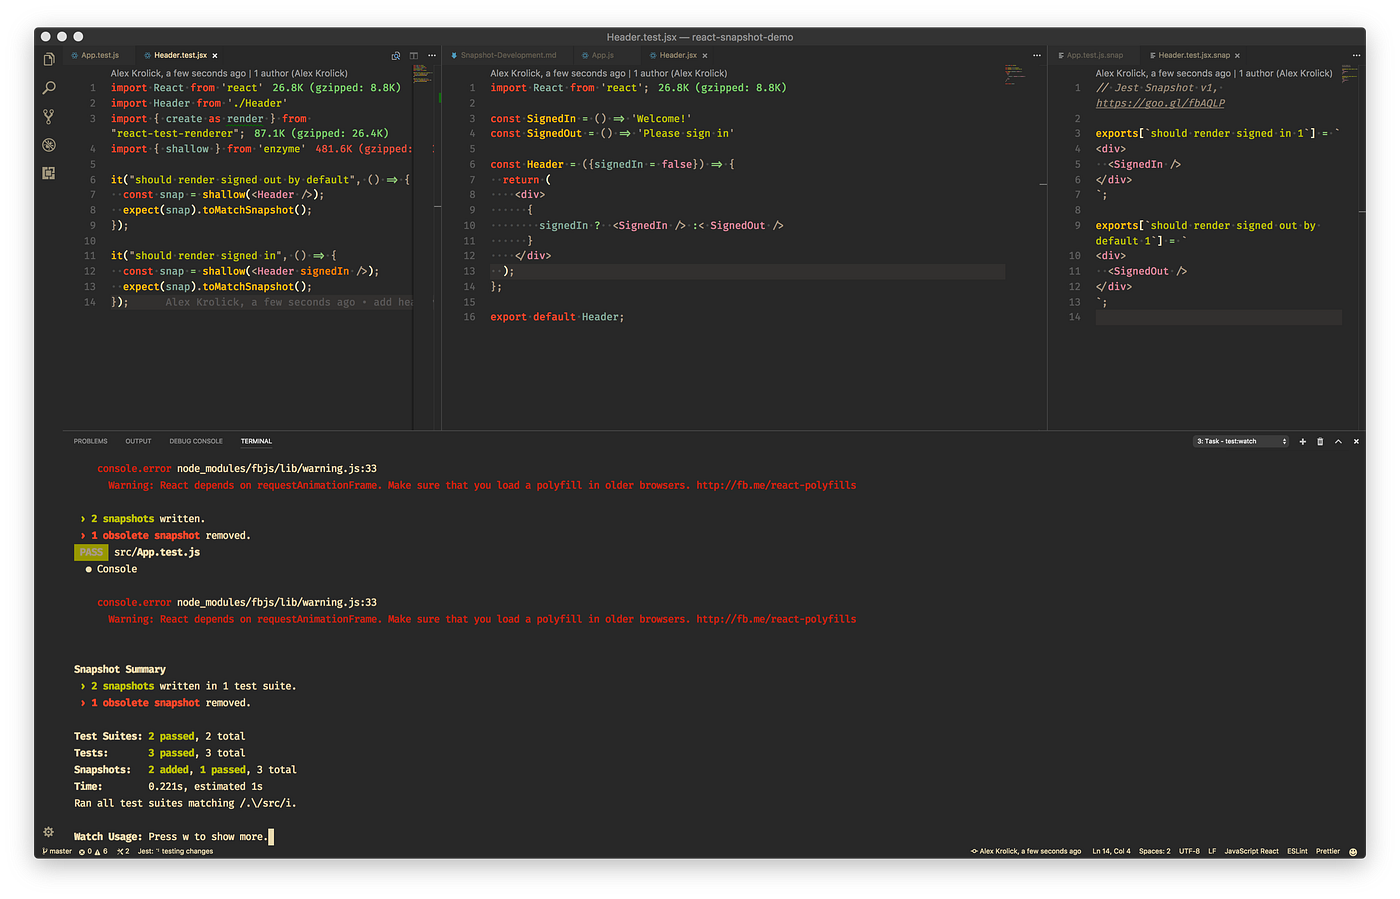The width and height of the screenshot is (1400, 899).
Task: Open the Search view in activity bar
Action: pyautogui.click(x=49, y=88)
